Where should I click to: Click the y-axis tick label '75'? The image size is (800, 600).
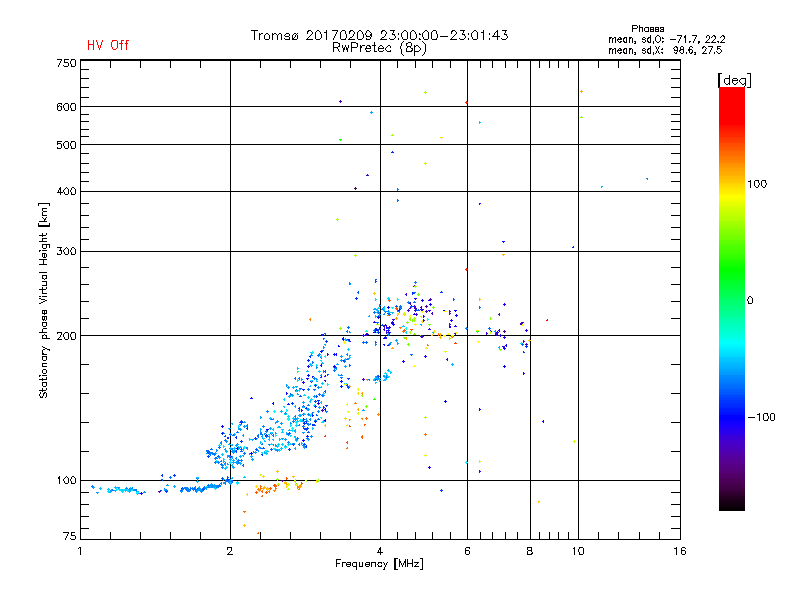pos(70,536)
